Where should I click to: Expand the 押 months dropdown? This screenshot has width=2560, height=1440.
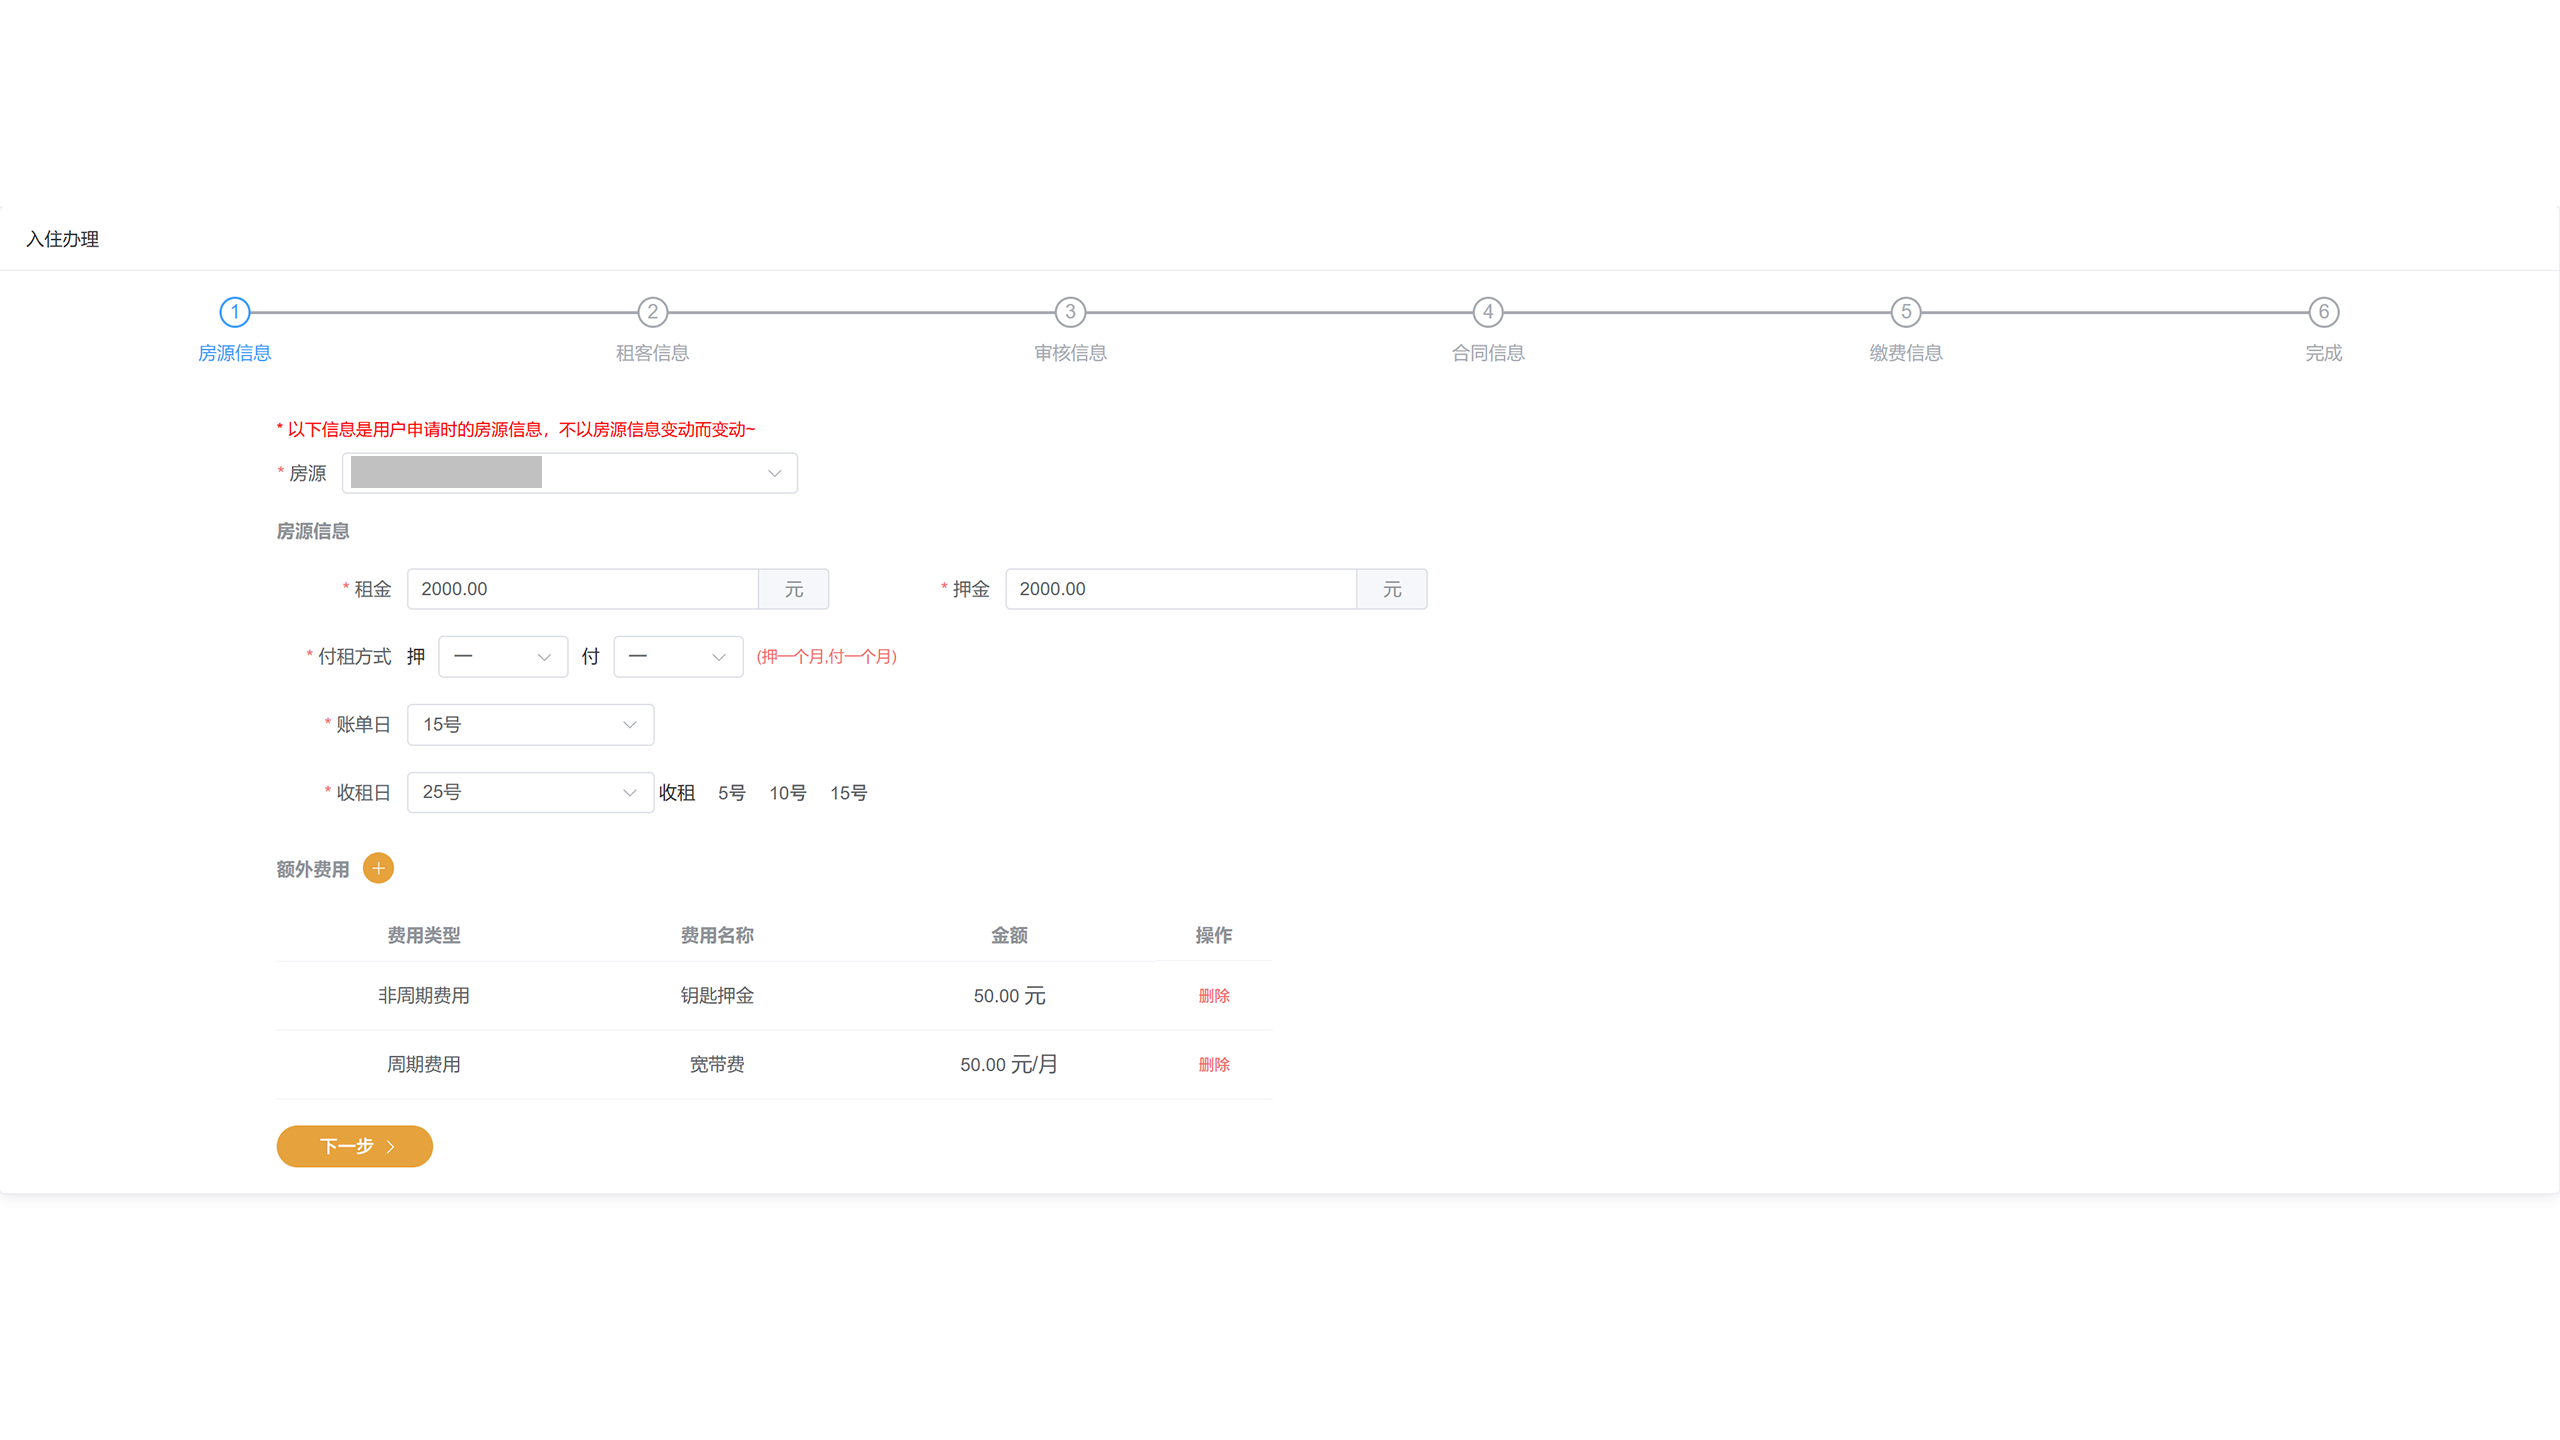tap(503, 657)
